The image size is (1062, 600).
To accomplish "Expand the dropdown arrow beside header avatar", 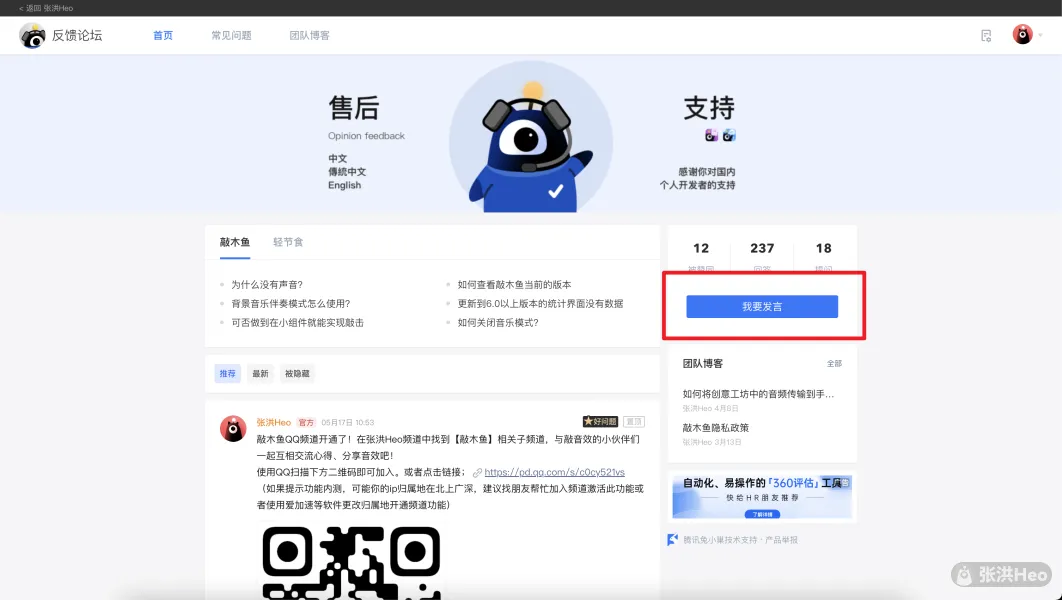I will point(1040,35).
